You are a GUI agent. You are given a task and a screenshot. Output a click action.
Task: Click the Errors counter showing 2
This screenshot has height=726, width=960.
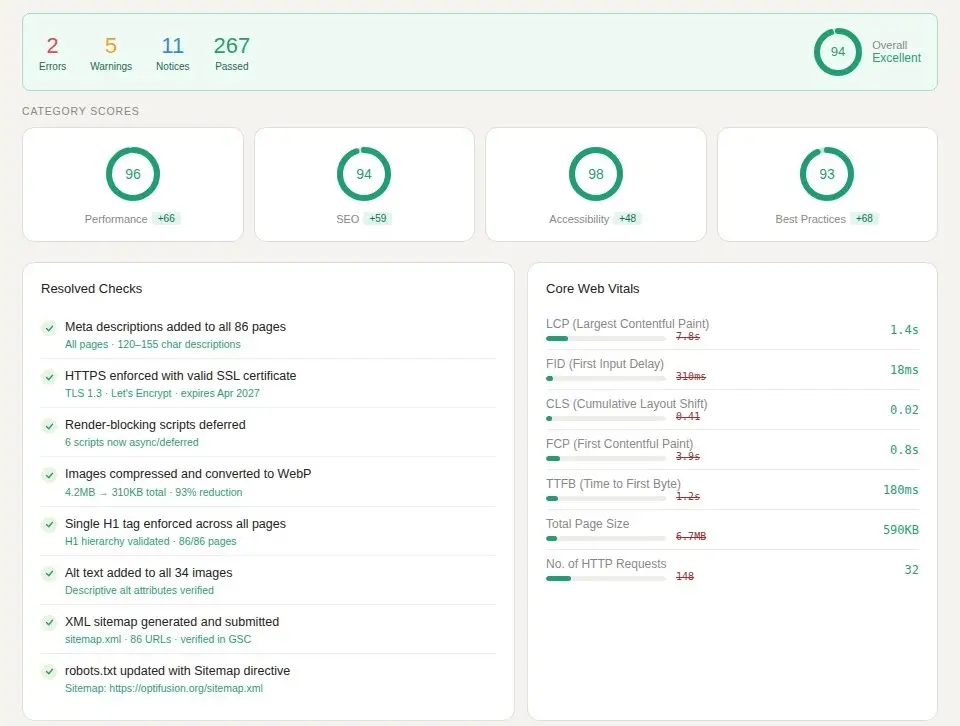[52, 52]
